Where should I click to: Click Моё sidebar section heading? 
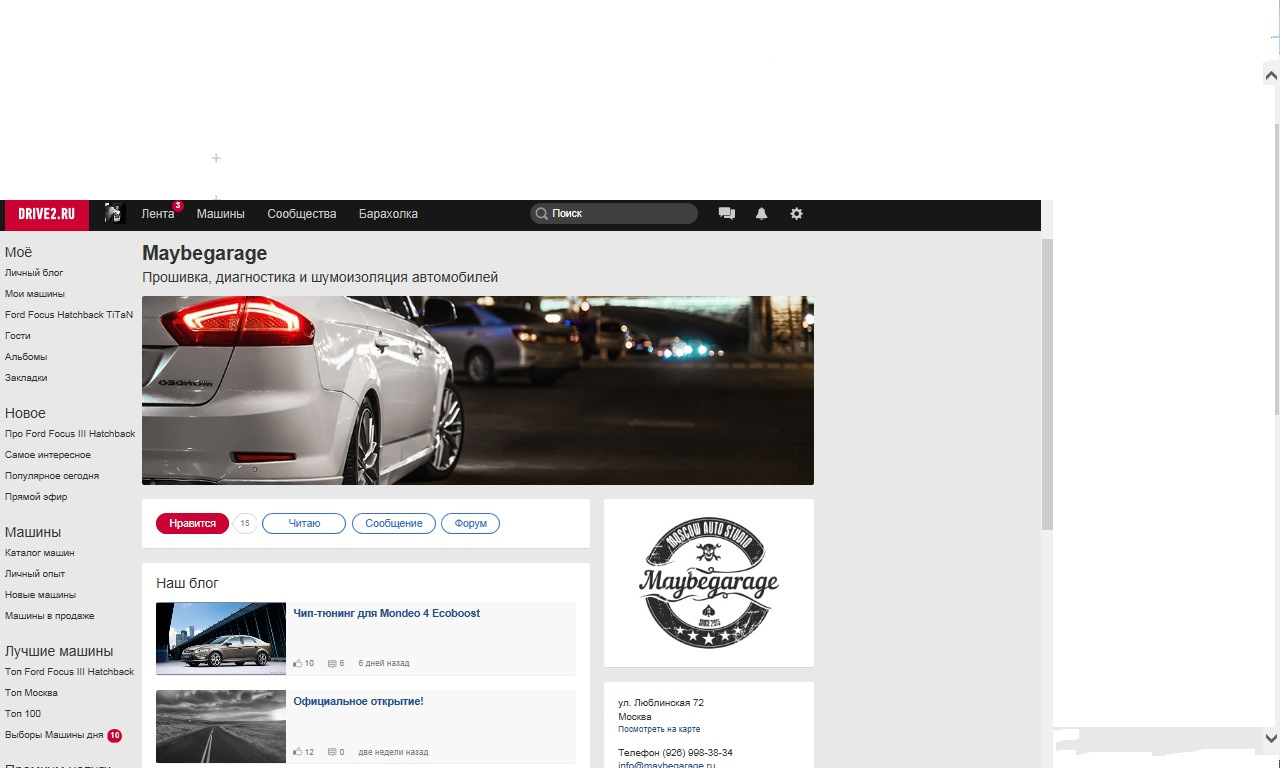tap(19, 252)
